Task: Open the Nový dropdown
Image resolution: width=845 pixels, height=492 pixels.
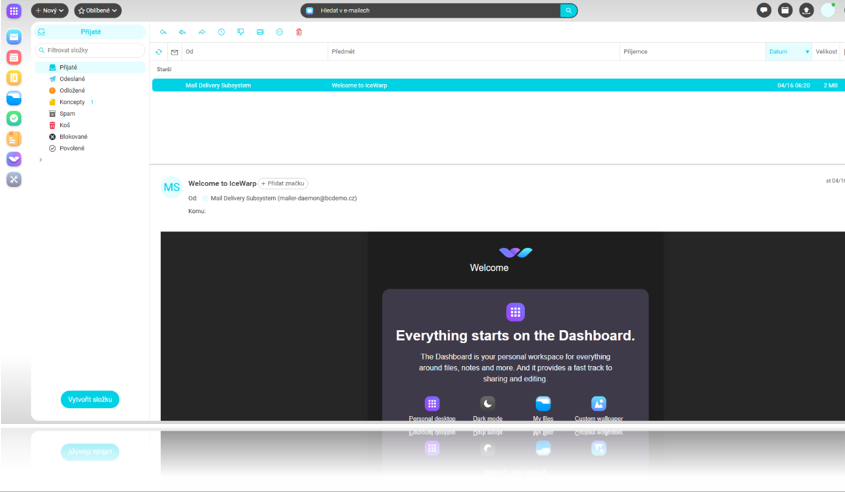Action: click(50, 10)
